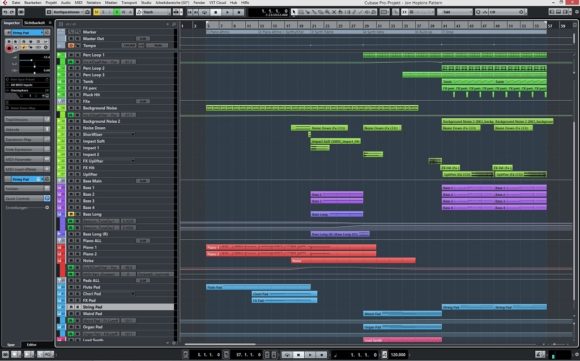Toggle the yellow mute on Bass Long
This screenshot has height=361, width=580.
pyautogui.click(x=71, y=214)
